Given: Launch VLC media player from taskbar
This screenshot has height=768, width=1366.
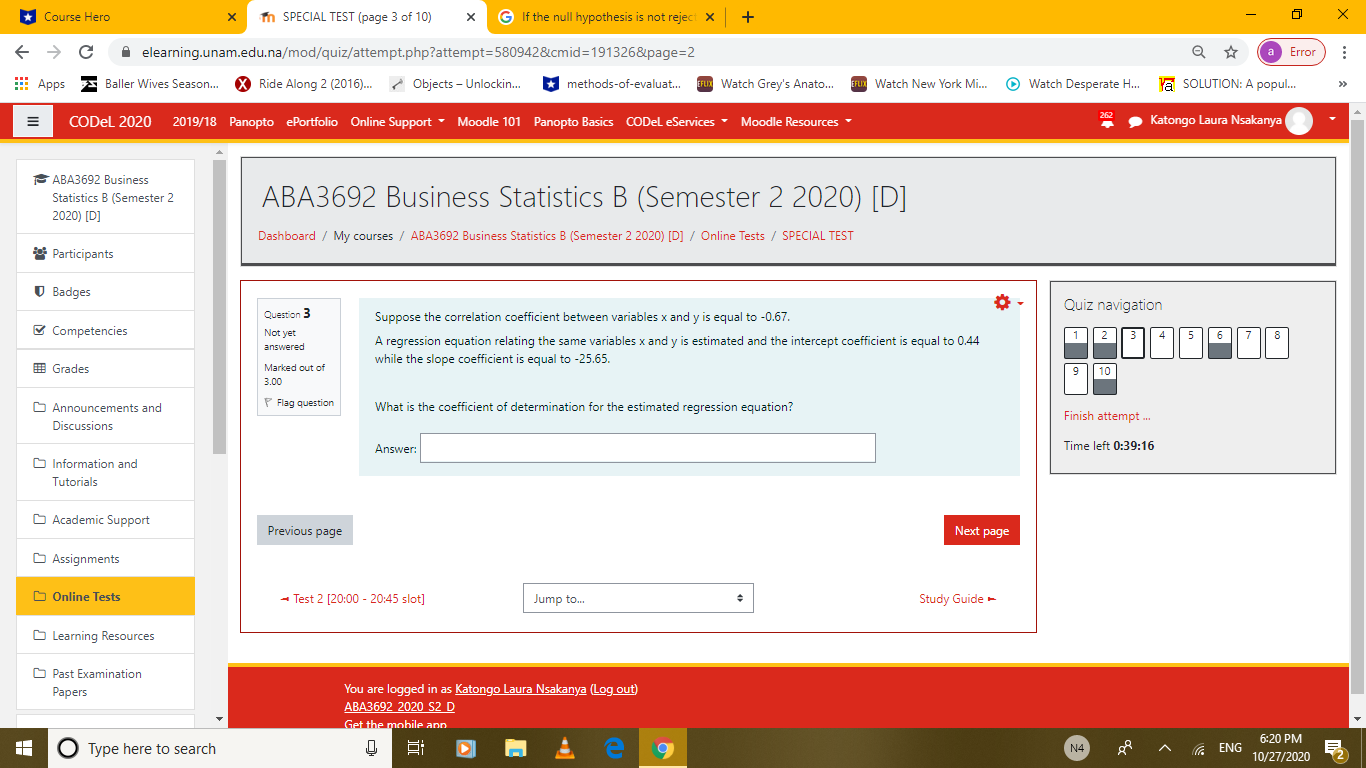Looking at the screenshot, I should pyautogui.click(x=564, y=748).
